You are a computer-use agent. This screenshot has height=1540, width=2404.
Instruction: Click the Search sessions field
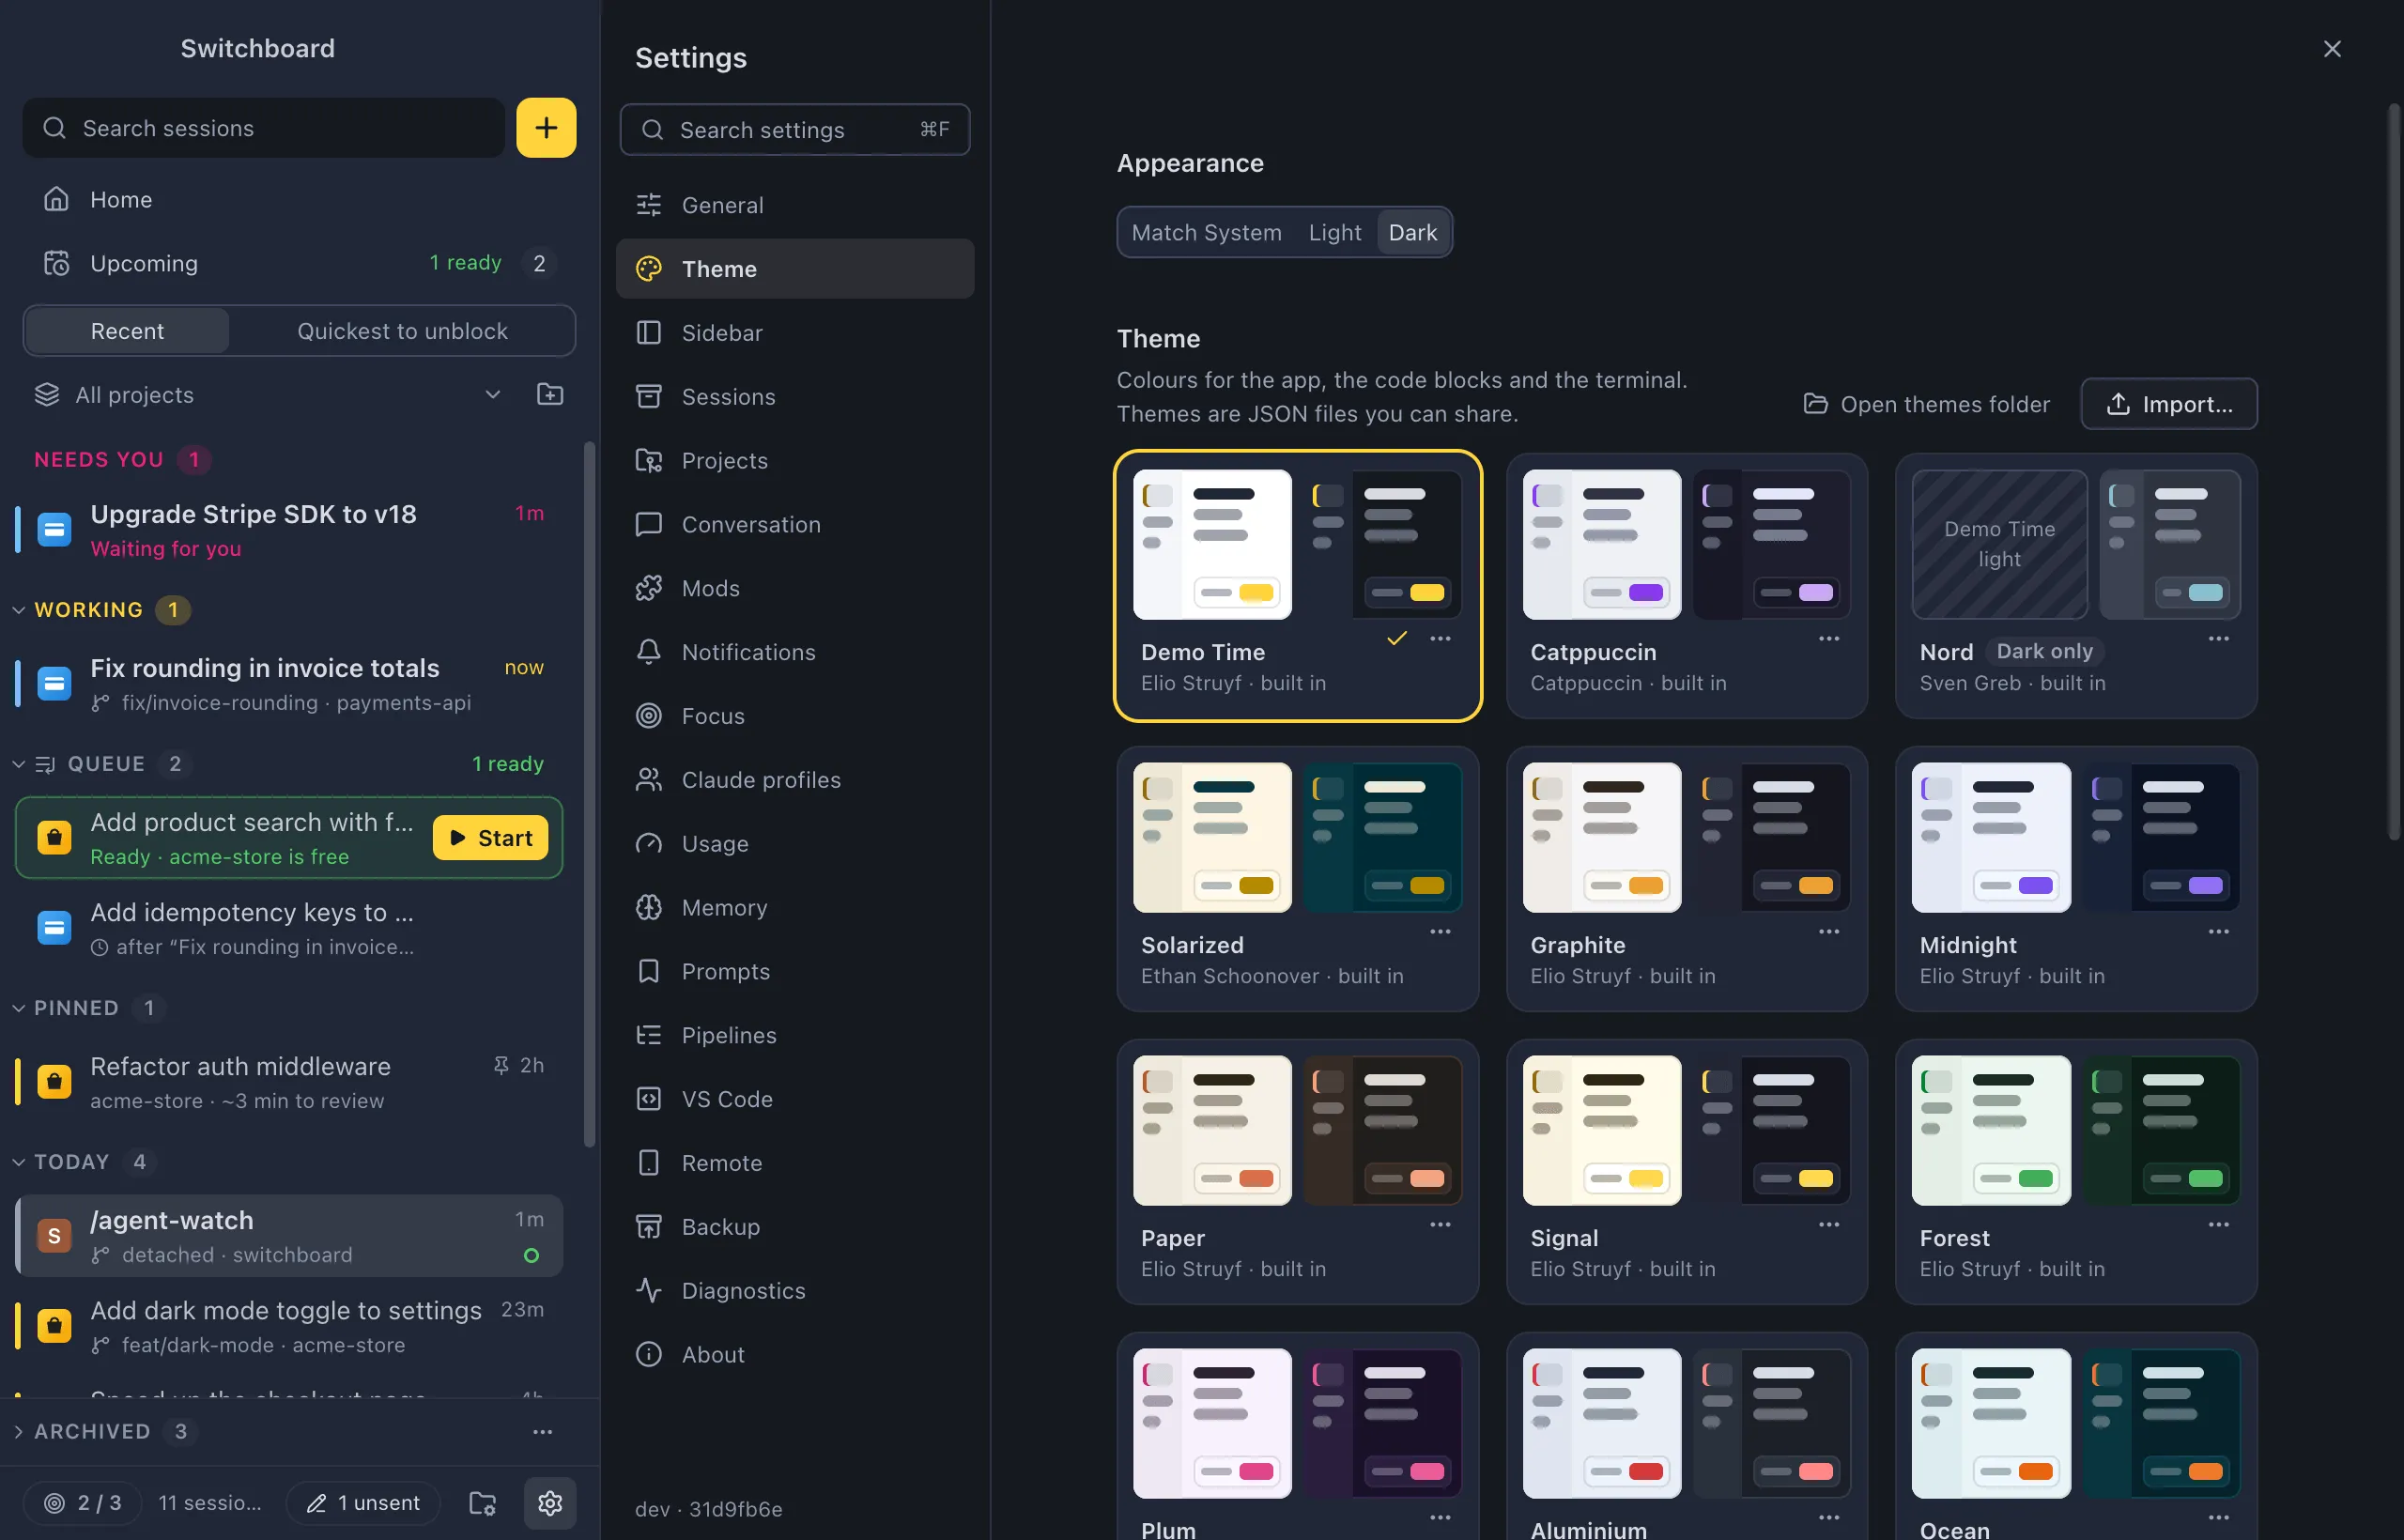point(264,128)
